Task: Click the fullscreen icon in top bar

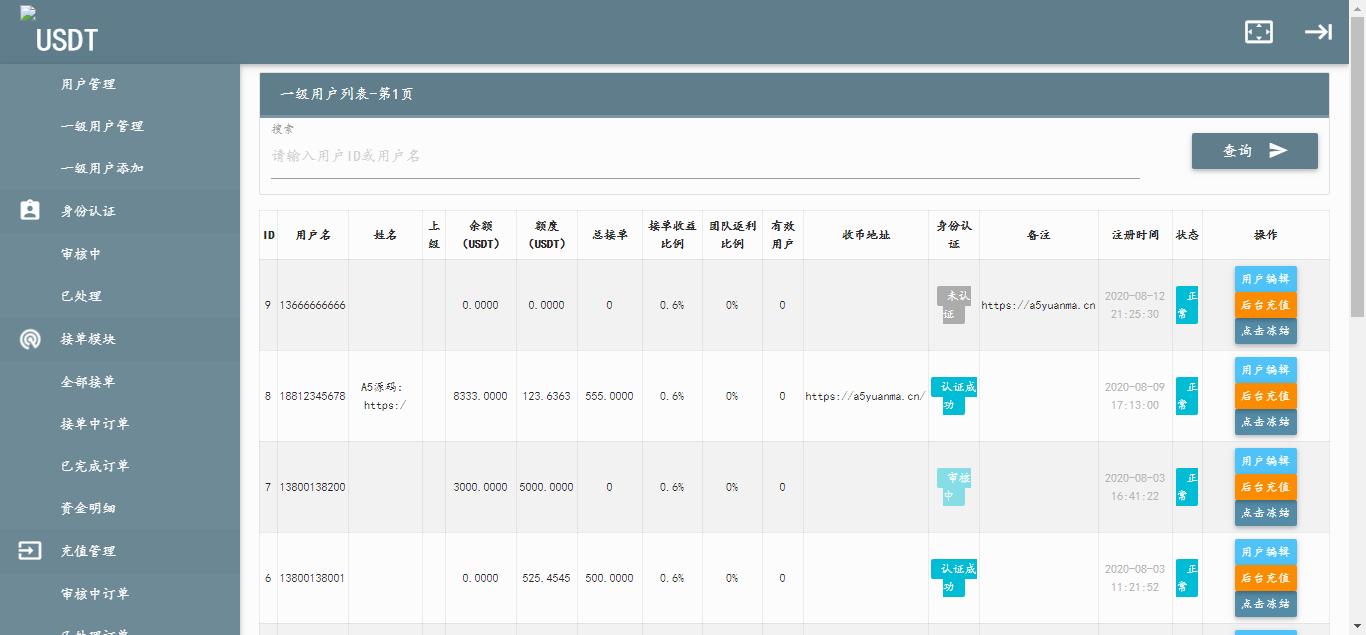Action: [1258, 32]
